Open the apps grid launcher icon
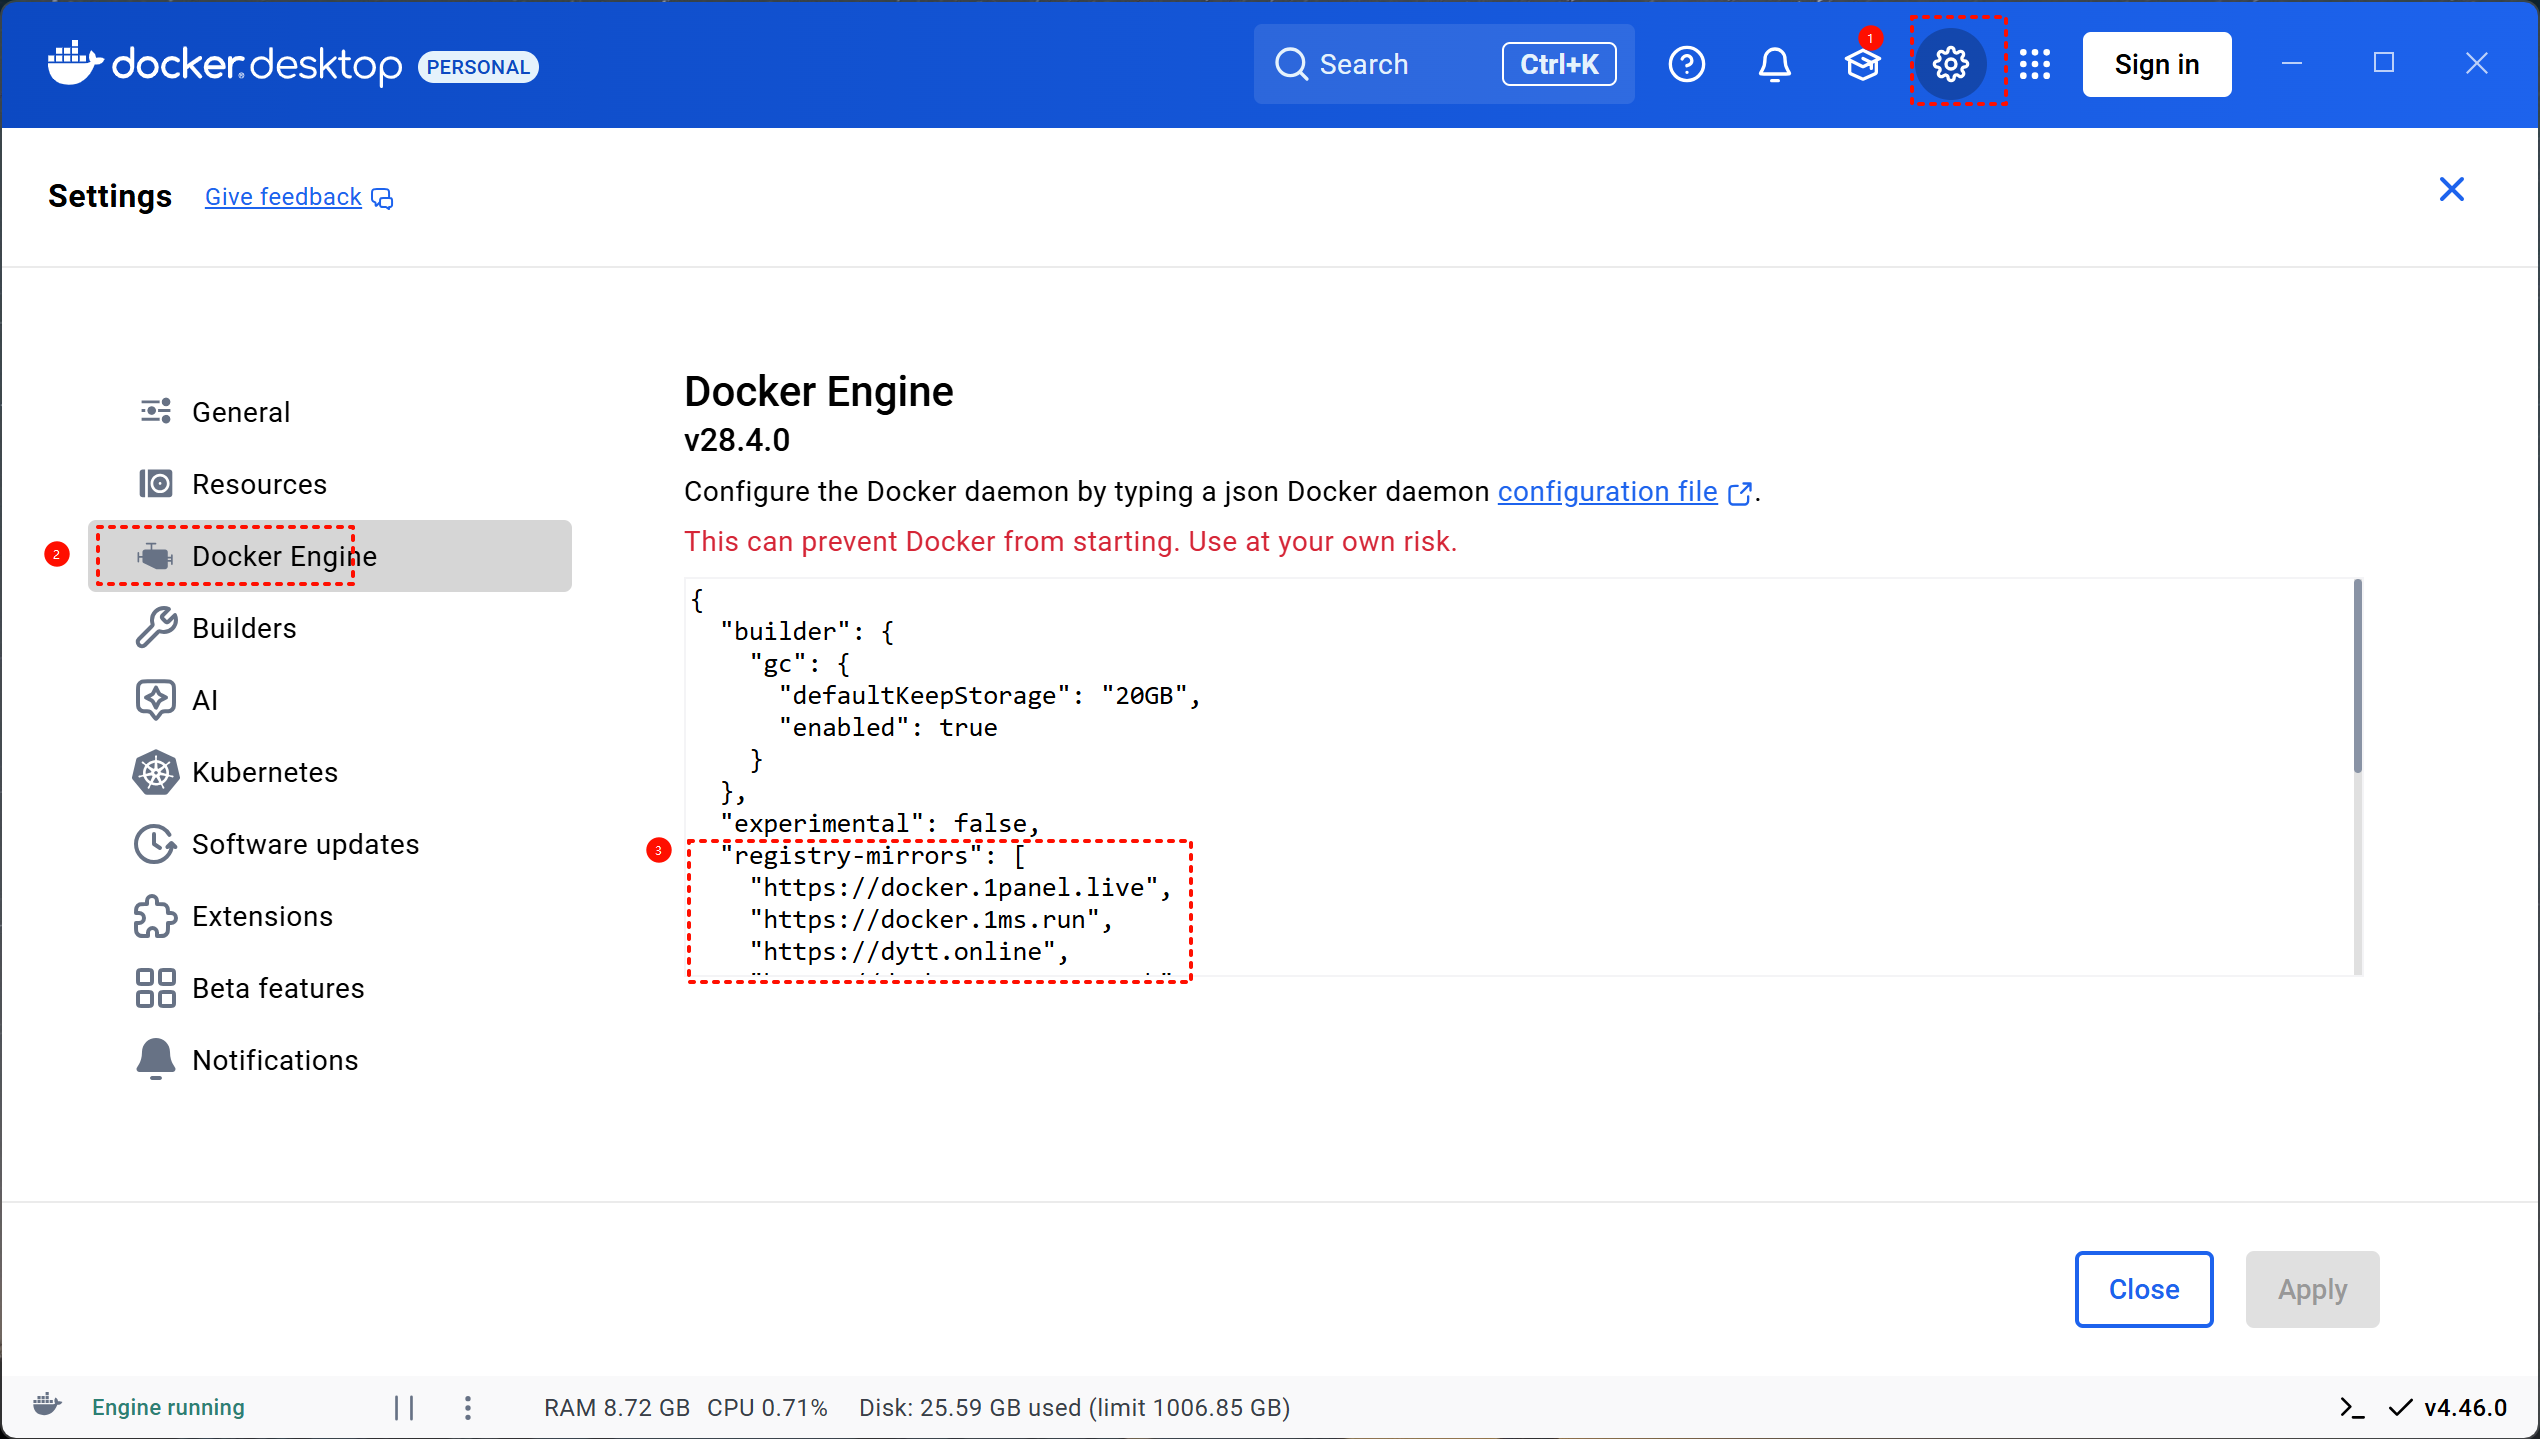The width and height of the screenshot is (2540, 1439). coord(2034,64)
